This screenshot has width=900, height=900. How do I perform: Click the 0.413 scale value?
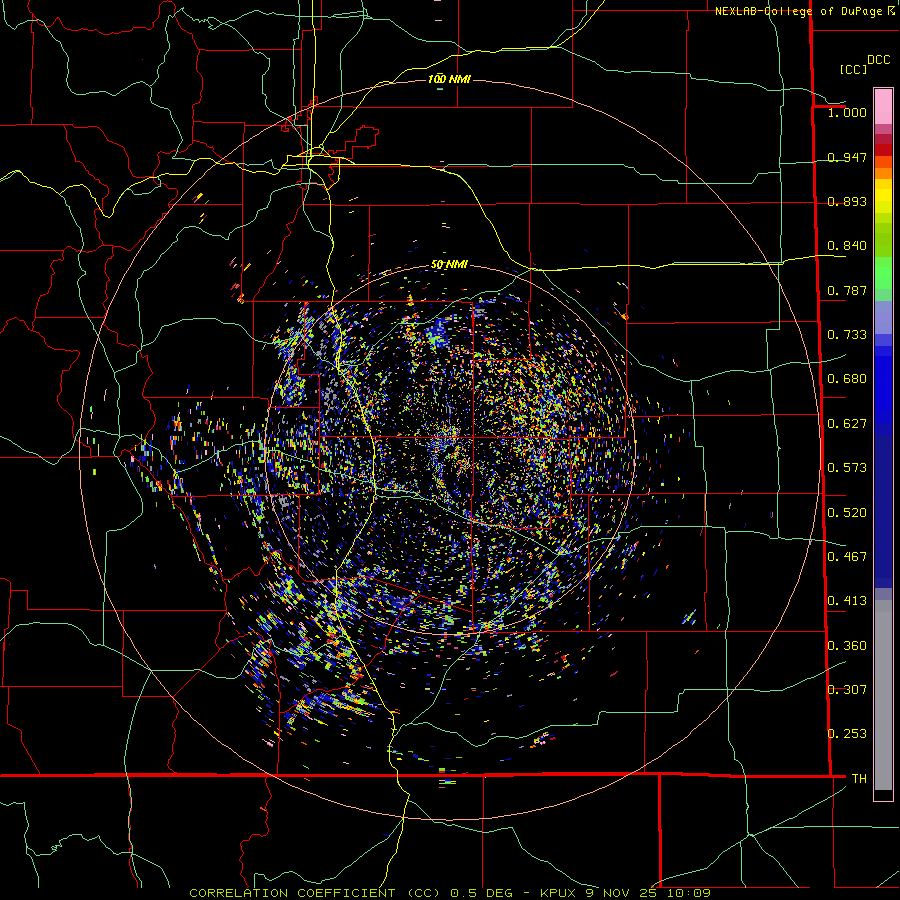click(847, 601)
